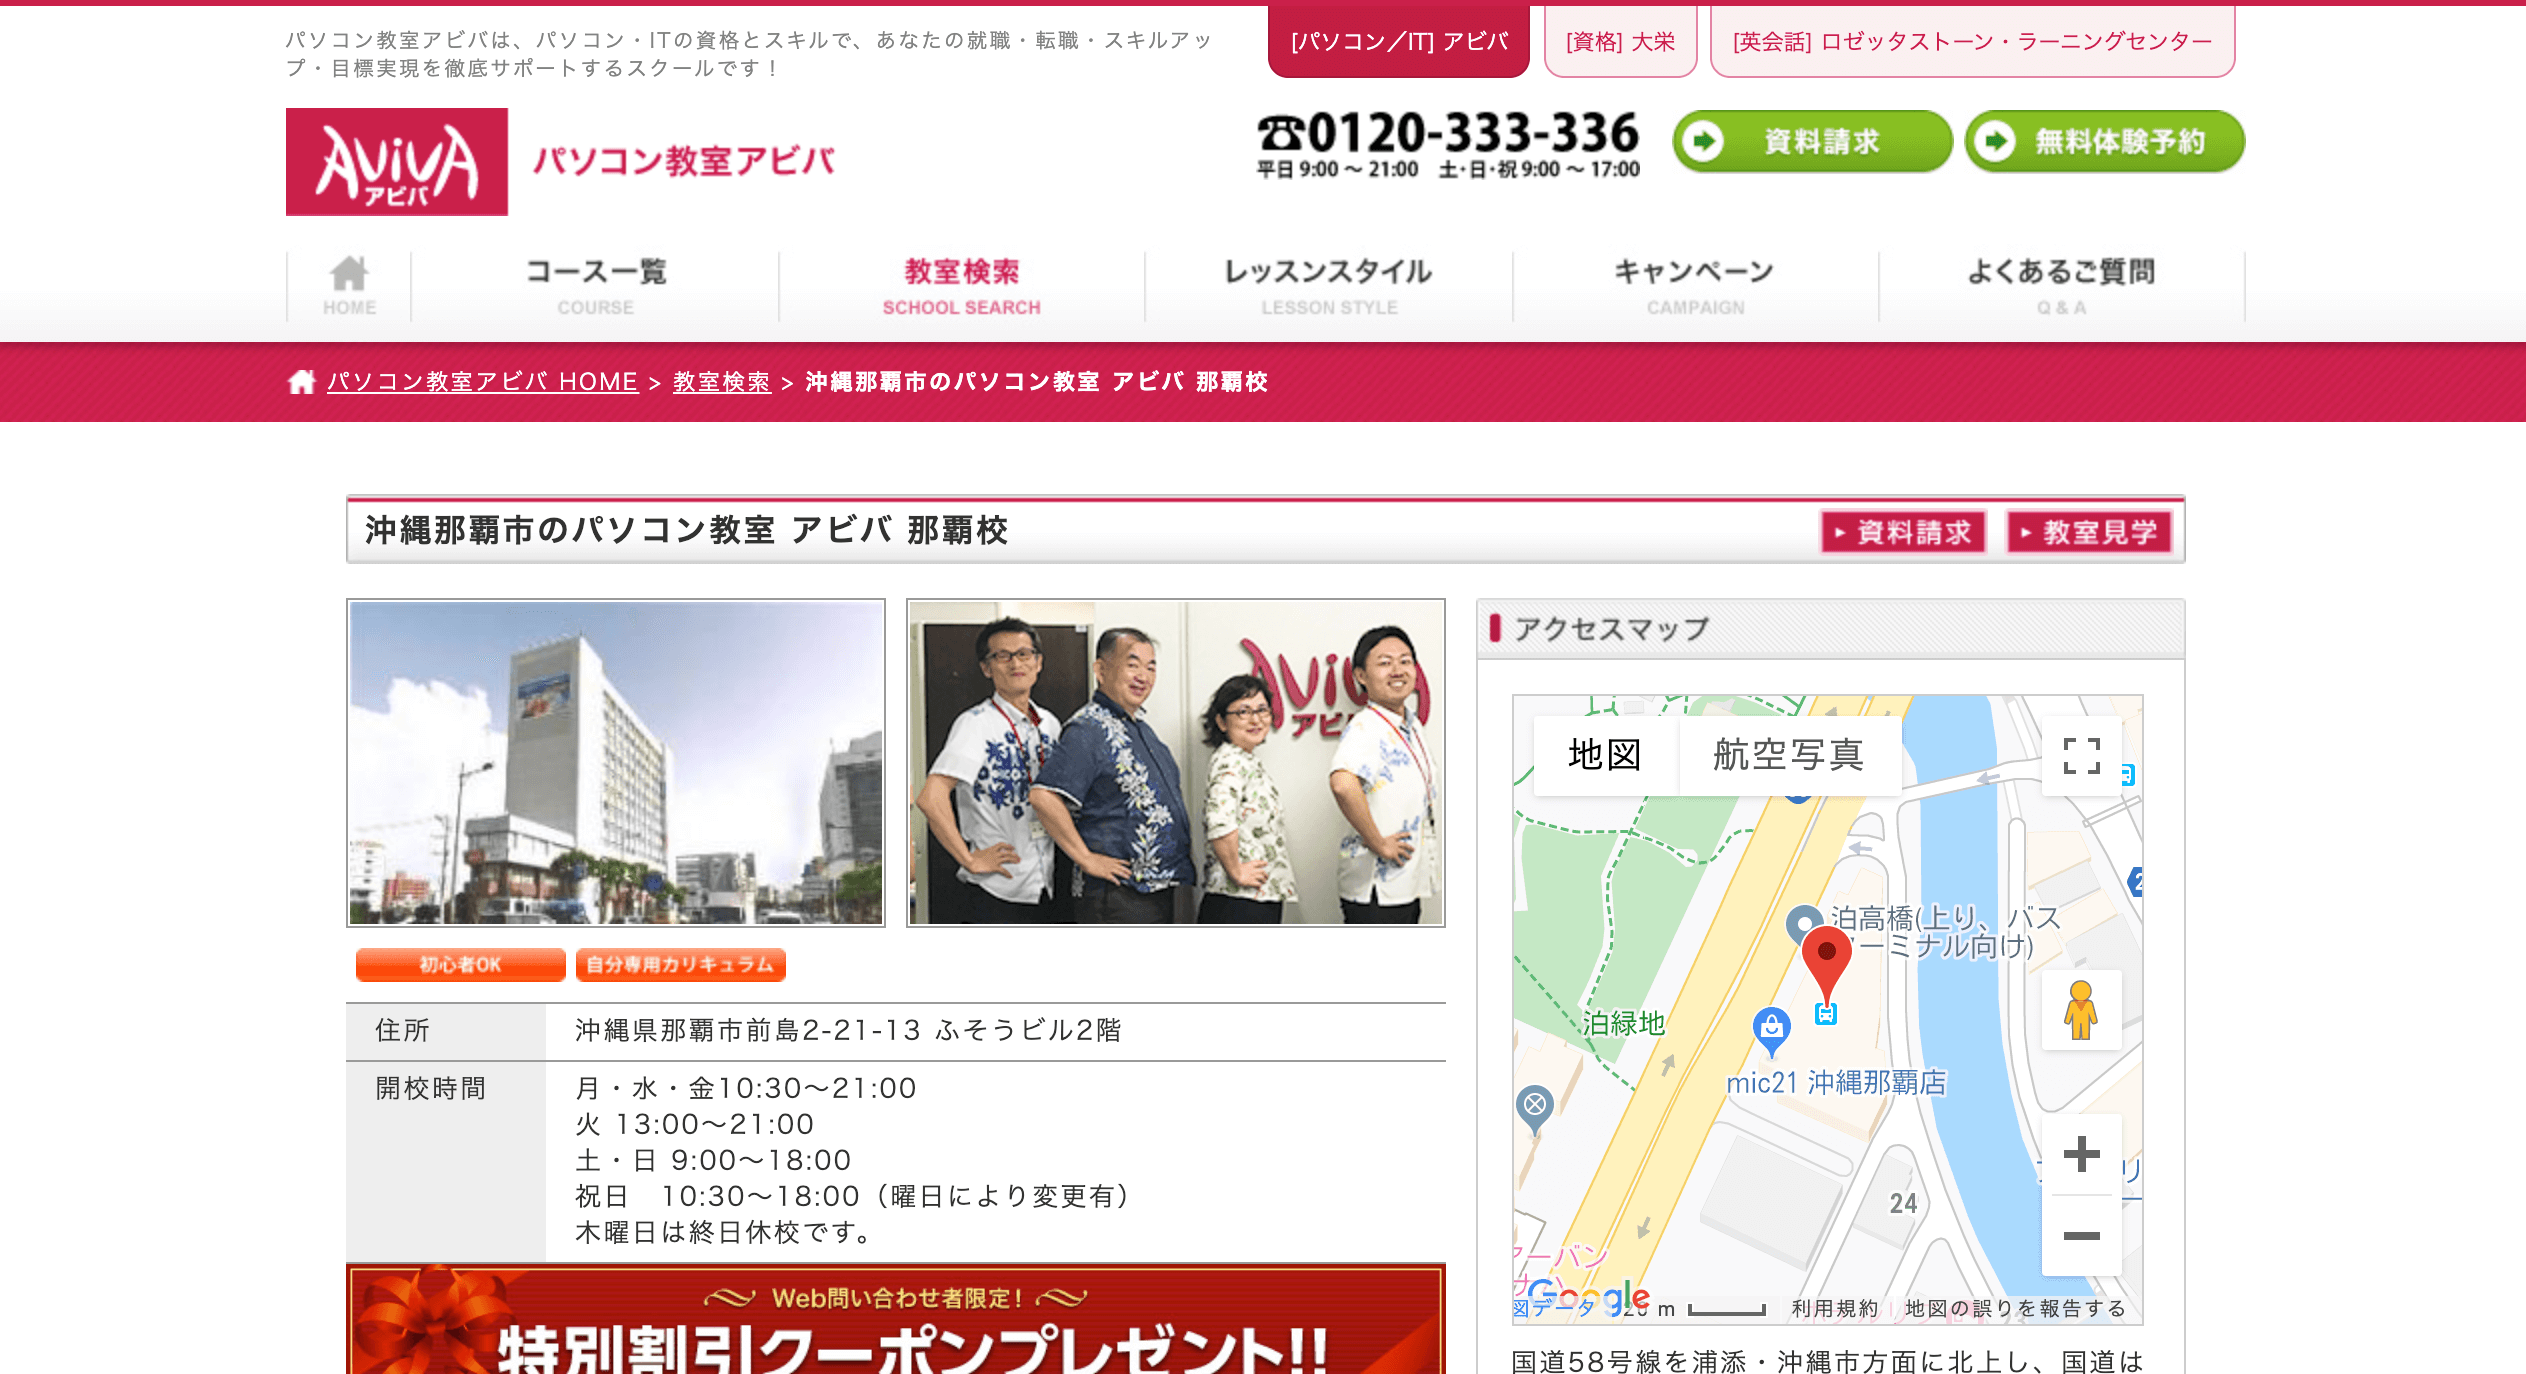Click the 0120-333-336 phone number
Screen dimensions: 2526x1374
[1448, 133]
